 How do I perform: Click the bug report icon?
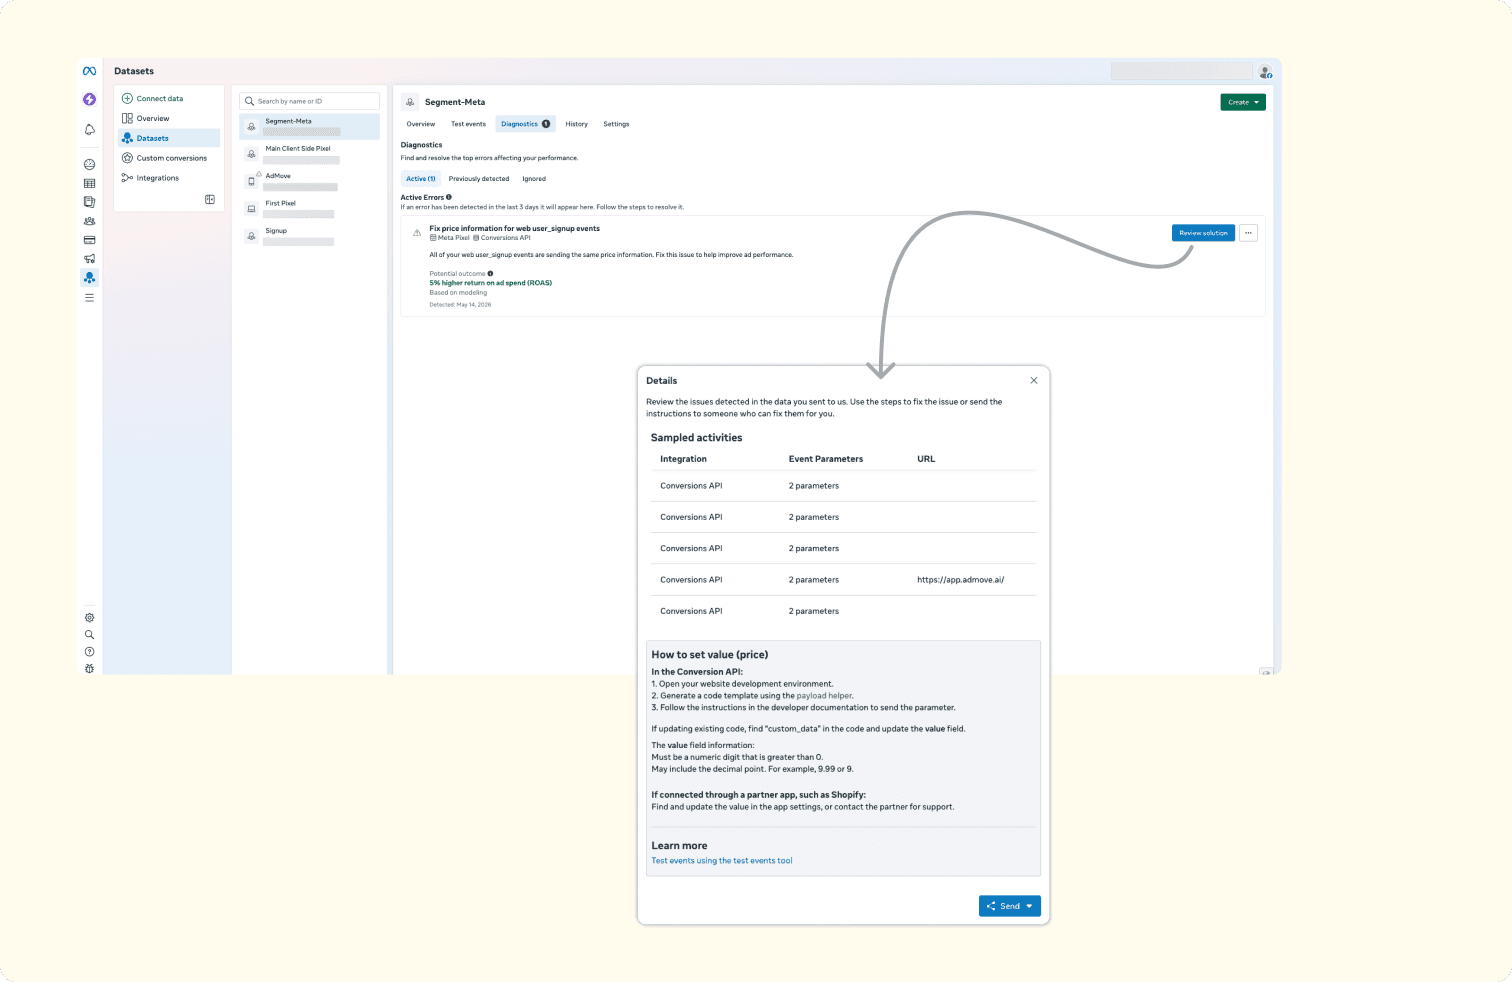pyautogui.click(x=89, y=669)
